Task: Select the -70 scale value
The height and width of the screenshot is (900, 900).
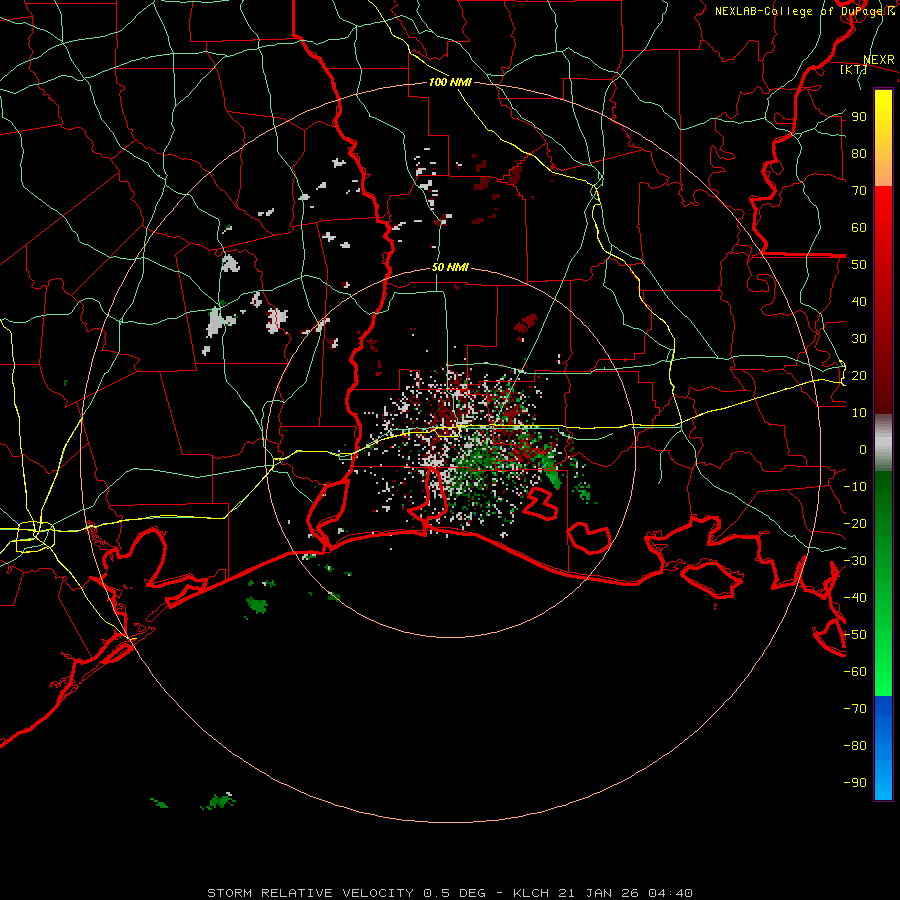Action: [855, 709]
